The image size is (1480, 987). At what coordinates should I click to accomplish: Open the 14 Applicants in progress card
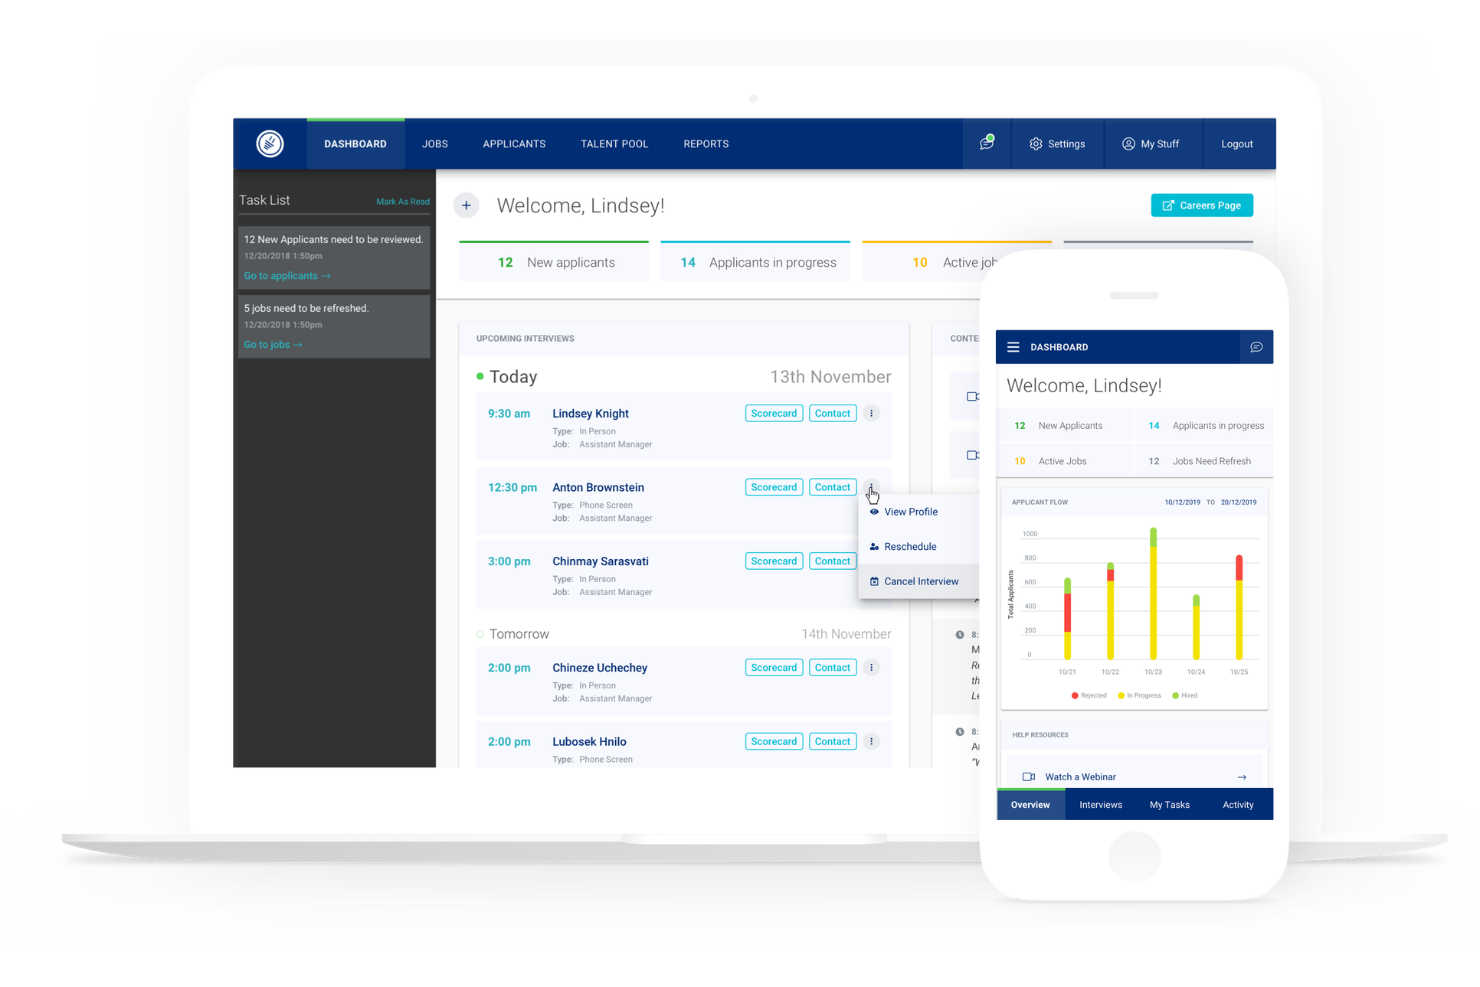pos(755,261)
